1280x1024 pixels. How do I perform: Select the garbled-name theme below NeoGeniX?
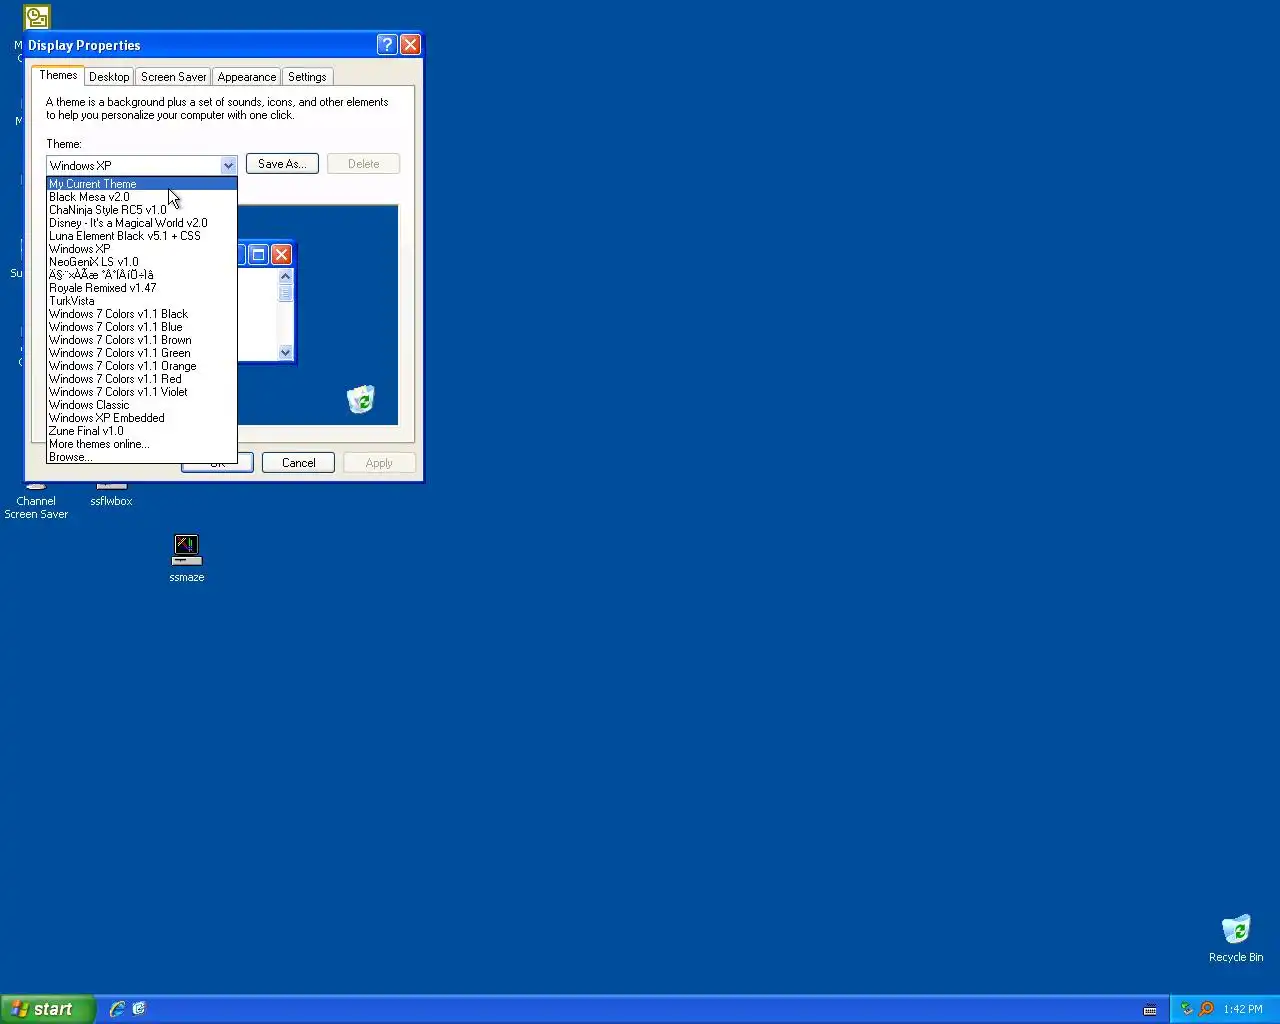point(141,275)
